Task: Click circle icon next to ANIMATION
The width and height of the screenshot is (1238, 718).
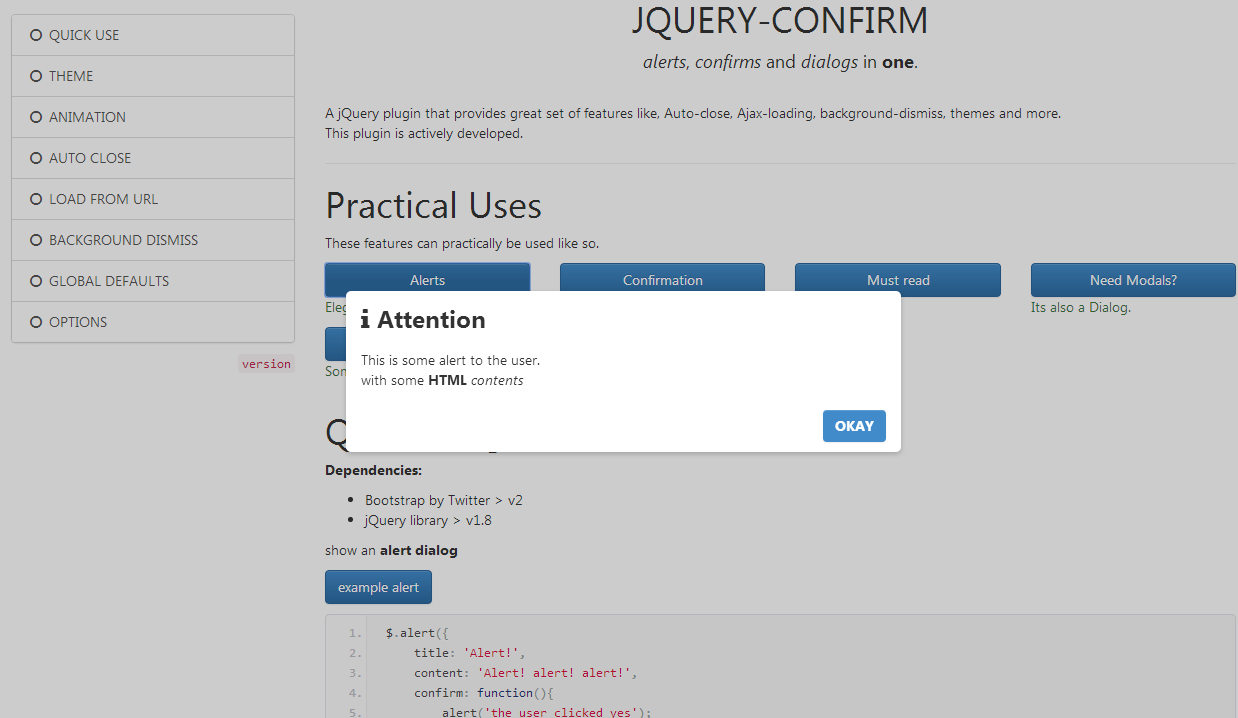Action: (36, 117)
